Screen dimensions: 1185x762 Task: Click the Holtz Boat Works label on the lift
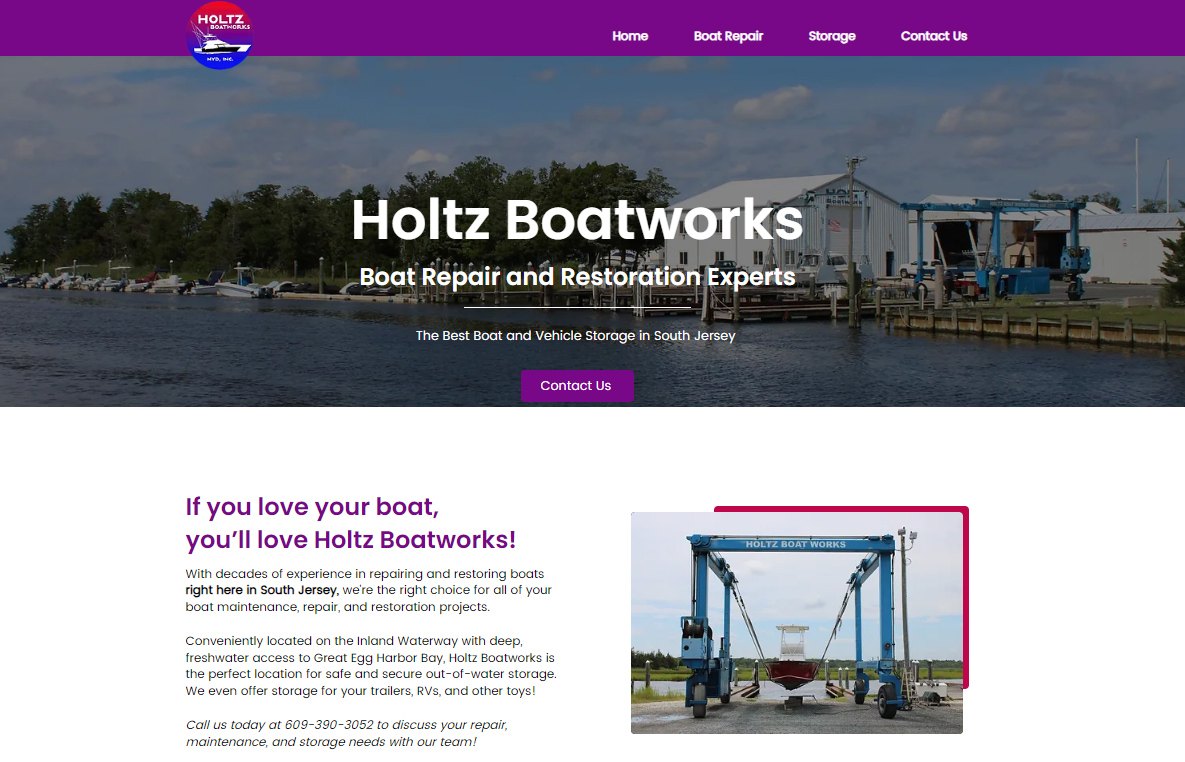click(x=795, y=544)
